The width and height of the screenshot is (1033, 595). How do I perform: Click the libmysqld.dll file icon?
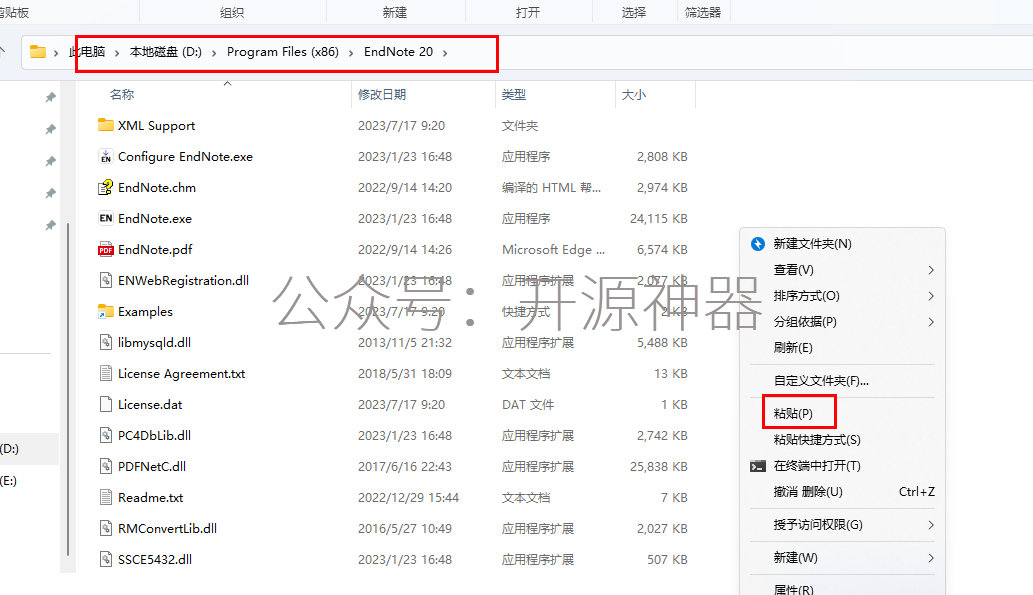tap(105, 342)
